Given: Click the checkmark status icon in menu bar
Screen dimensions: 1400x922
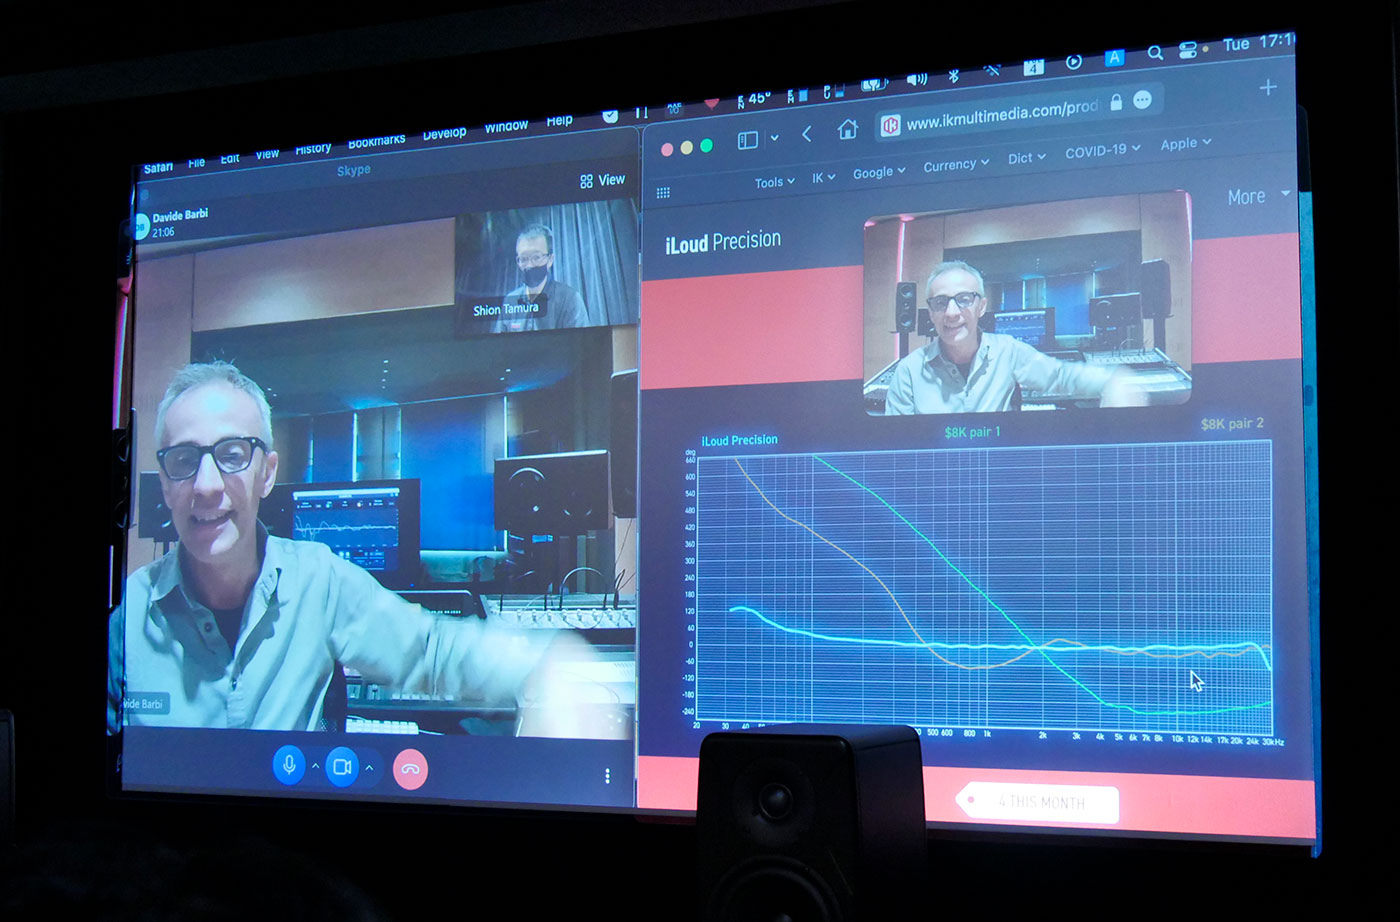Looking at the screenshot, I should point(610,114).
